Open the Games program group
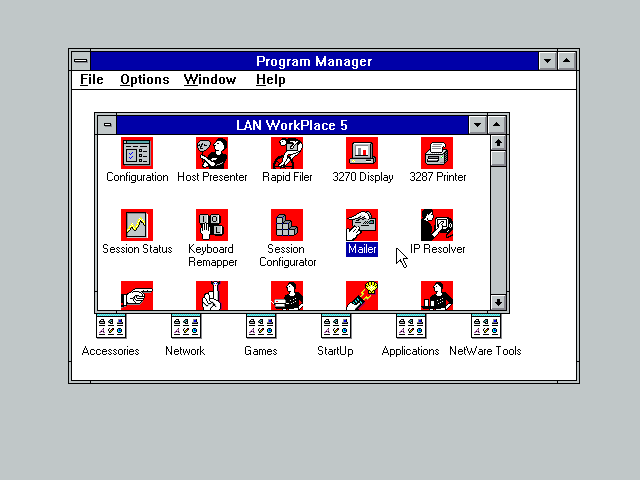640x480 pixels. click(x=261, y=327)
